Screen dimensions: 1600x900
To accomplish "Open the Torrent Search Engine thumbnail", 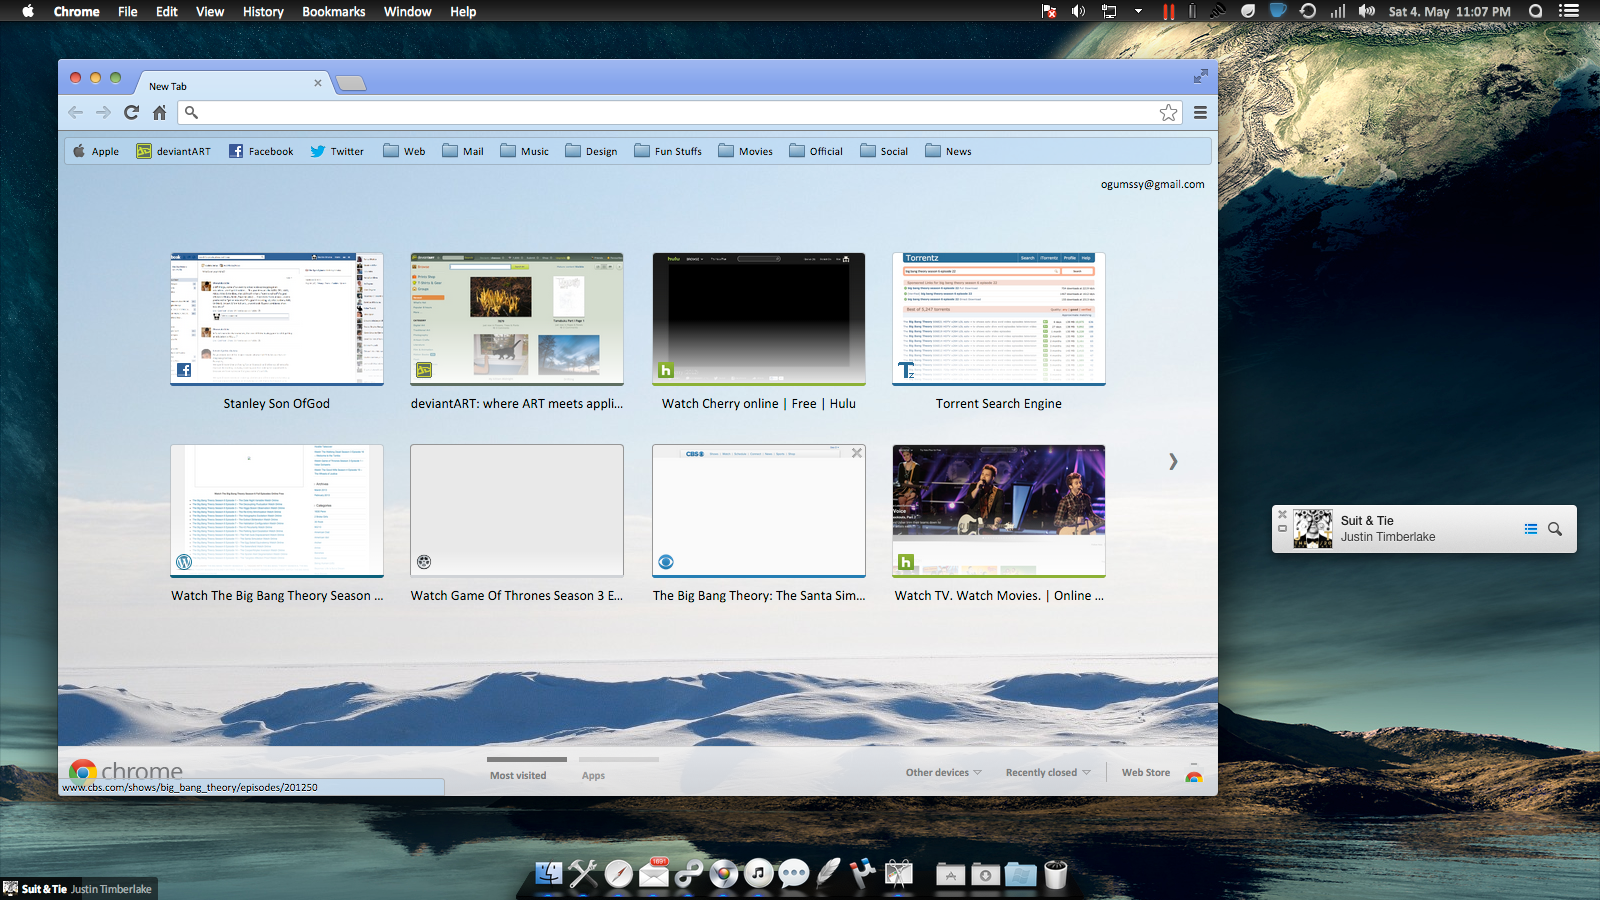I will coord(998,320).
